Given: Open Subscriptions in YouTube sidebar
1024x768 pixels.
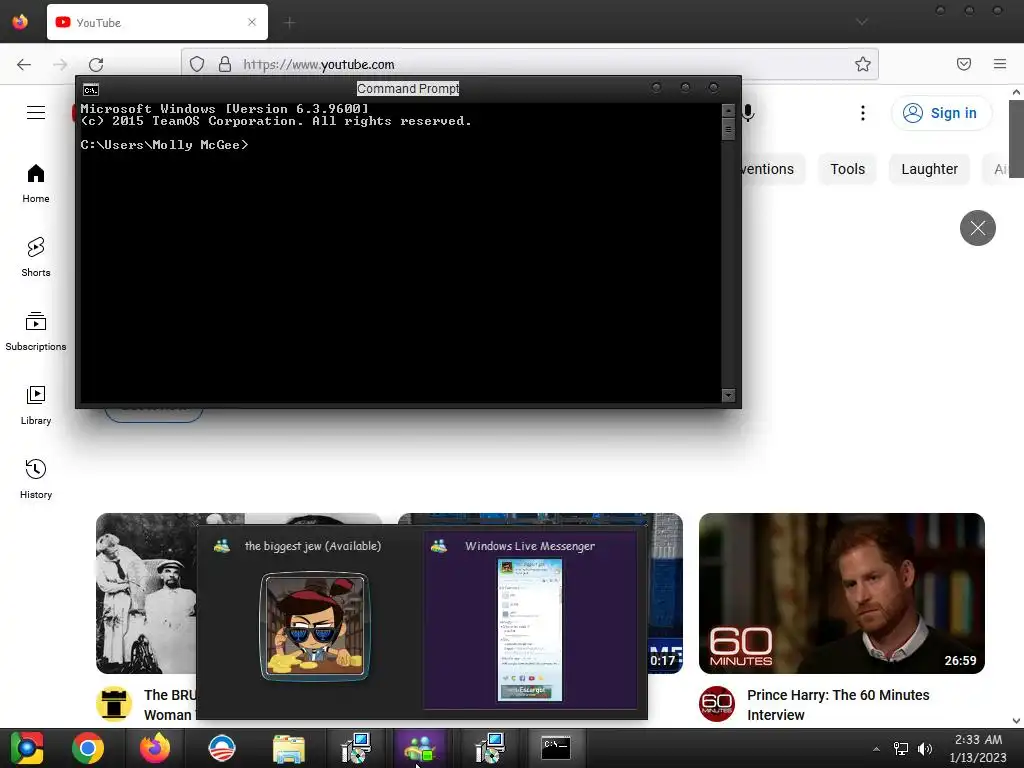Looking at the screenshot, I should 36,331.
